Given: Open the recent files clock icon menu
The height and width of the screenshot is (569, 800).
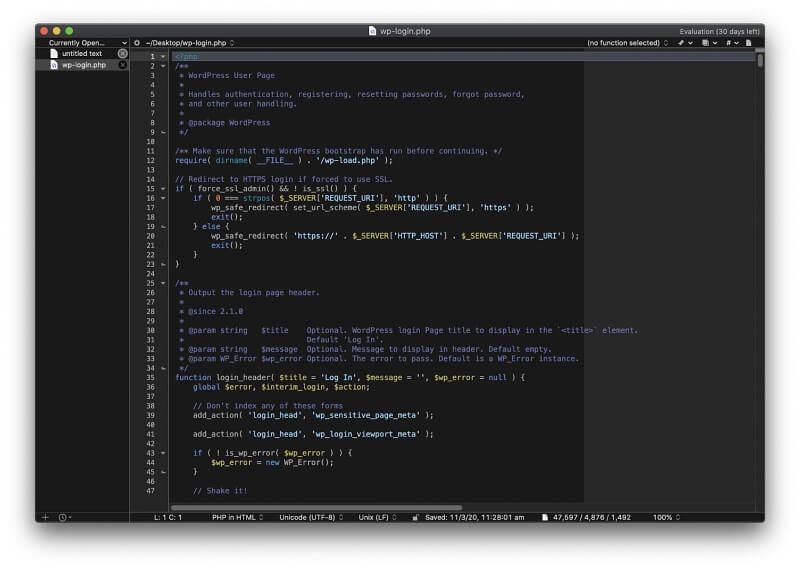Looking at the screenshot, I should pyautogui.click(x=65, y=517).
